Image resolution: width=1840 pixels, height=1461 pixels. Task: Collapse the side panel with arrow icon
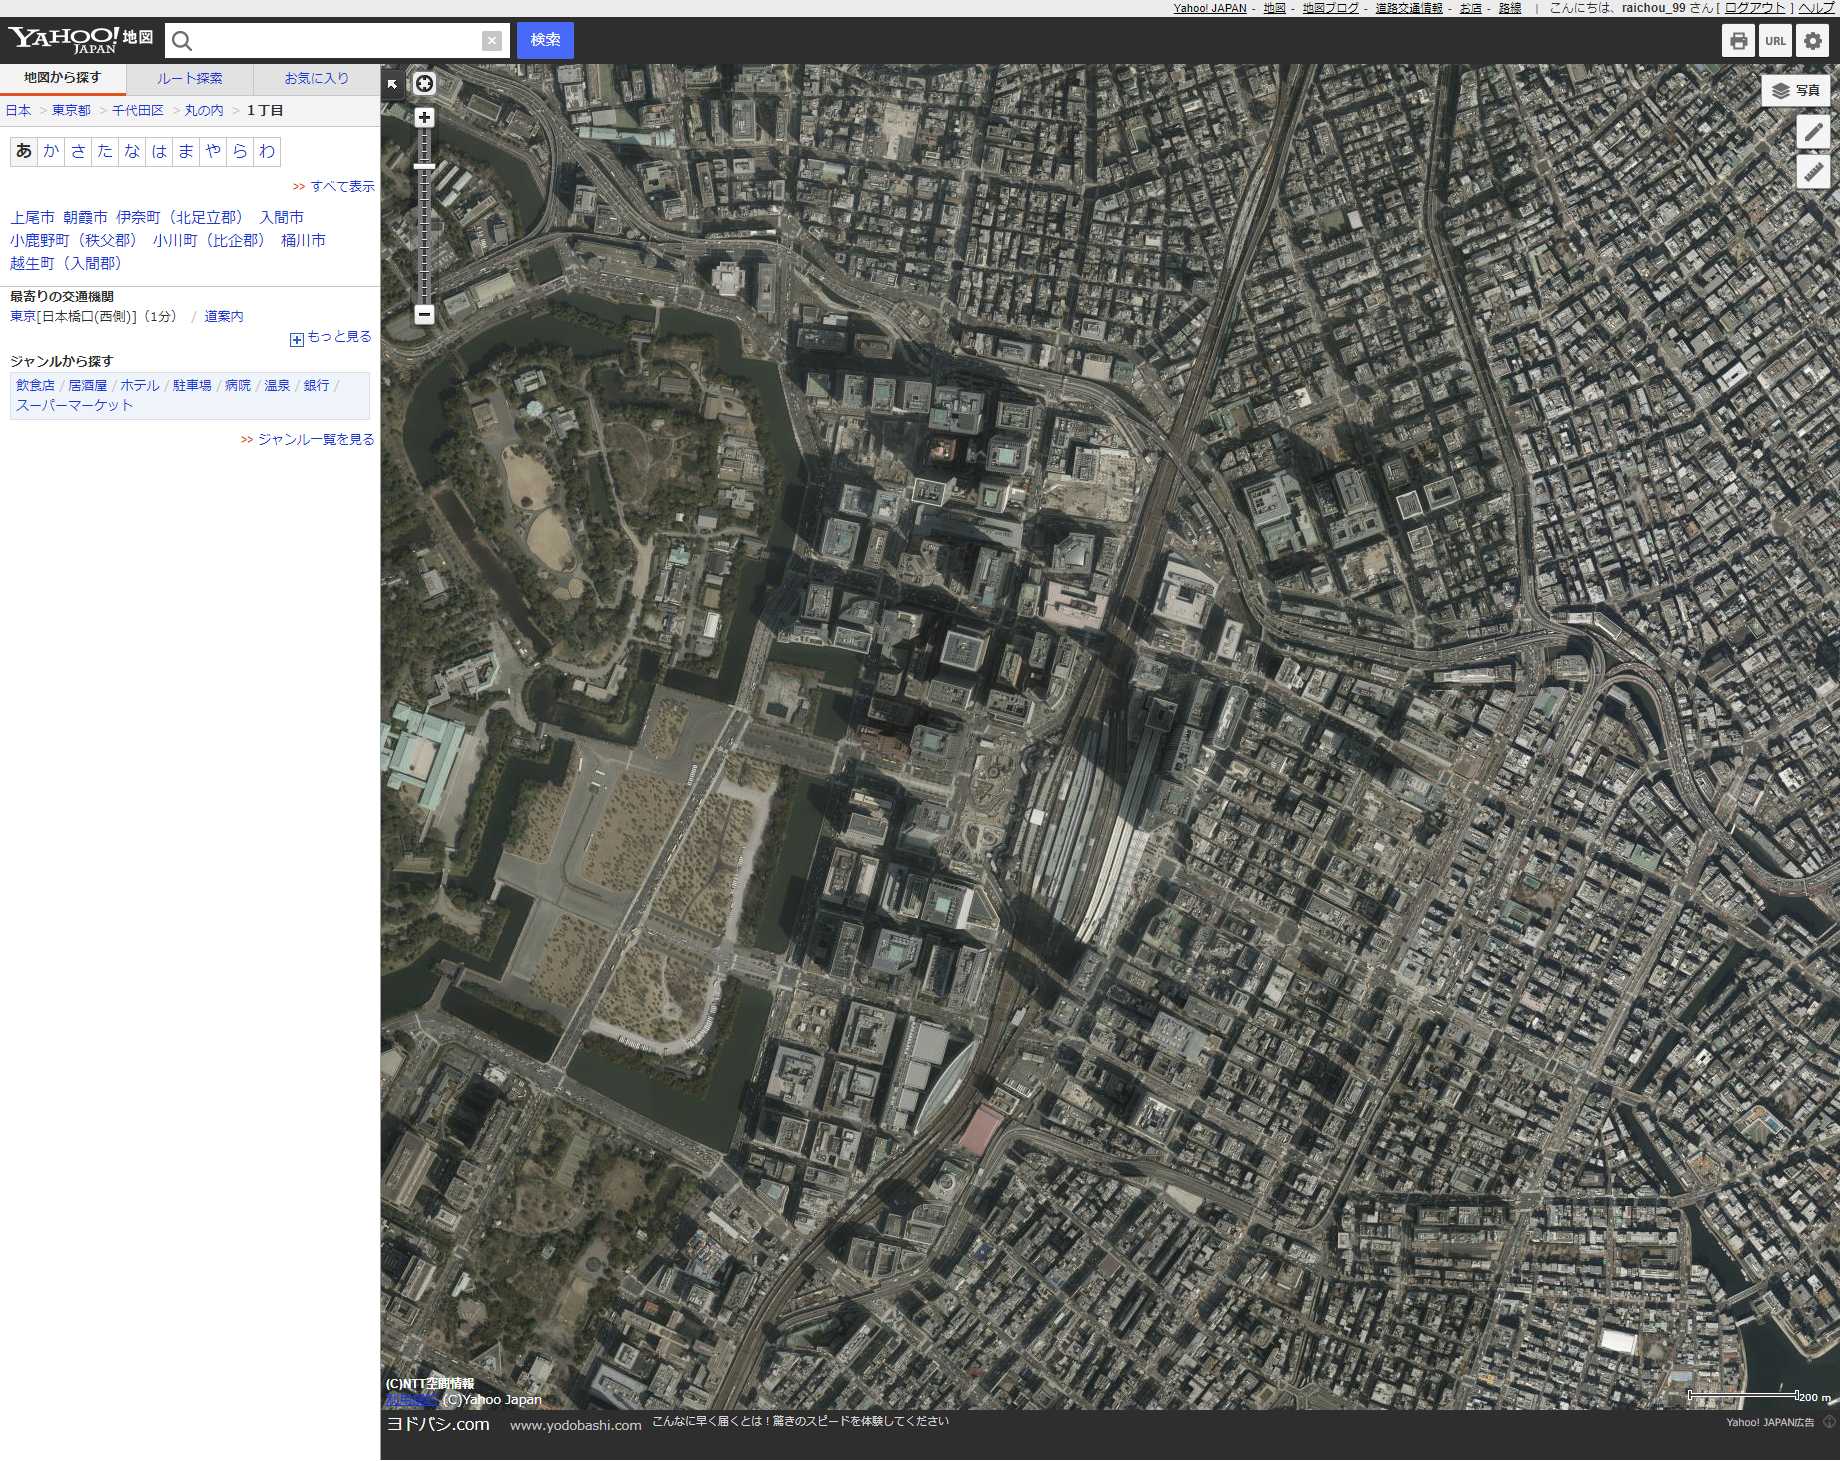pos(392,85)
